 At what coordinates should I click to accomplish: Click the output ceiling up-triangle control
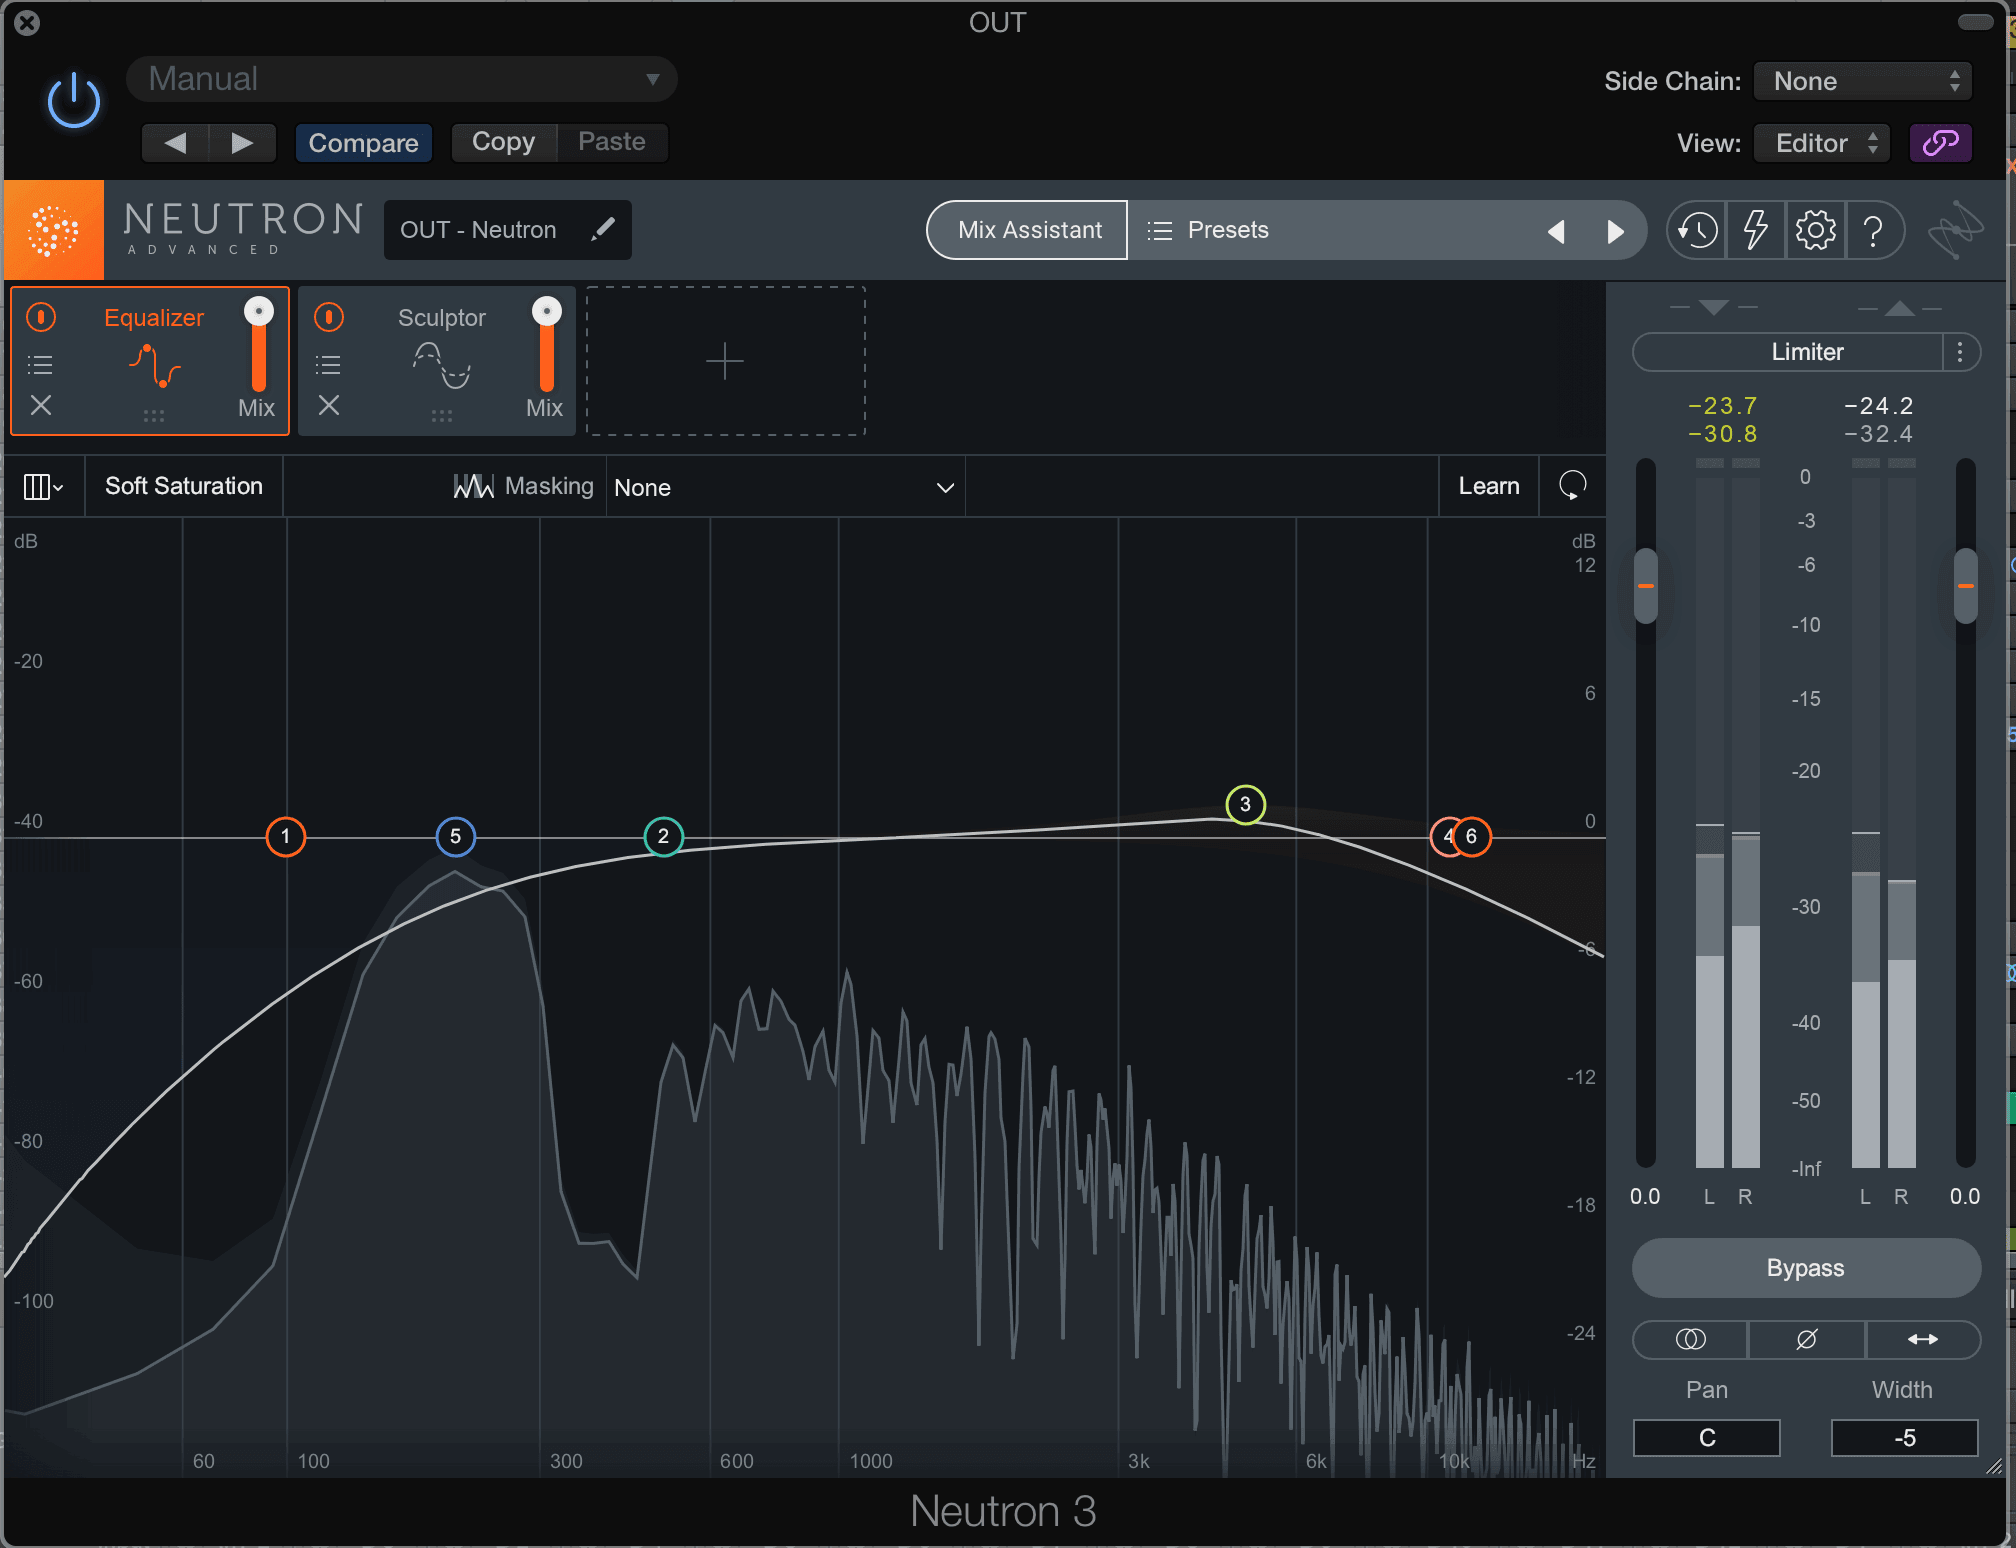1900,308
